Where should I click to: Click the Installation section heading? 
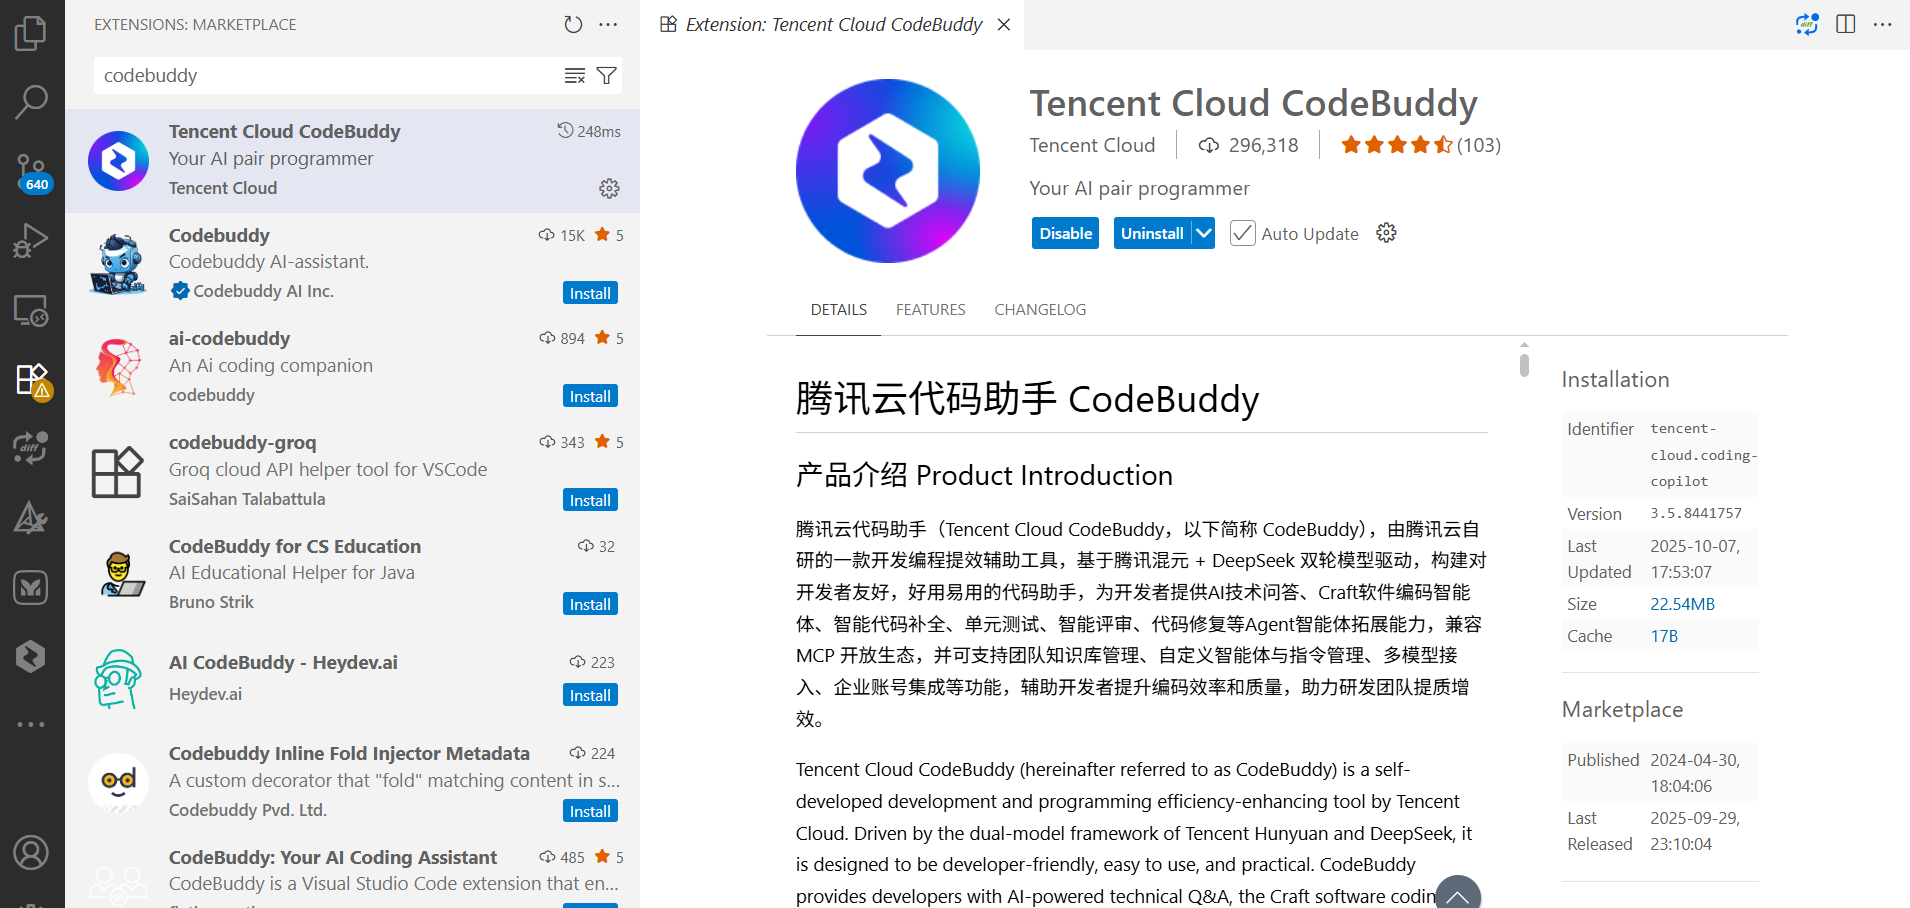(x=1615, y=380)
